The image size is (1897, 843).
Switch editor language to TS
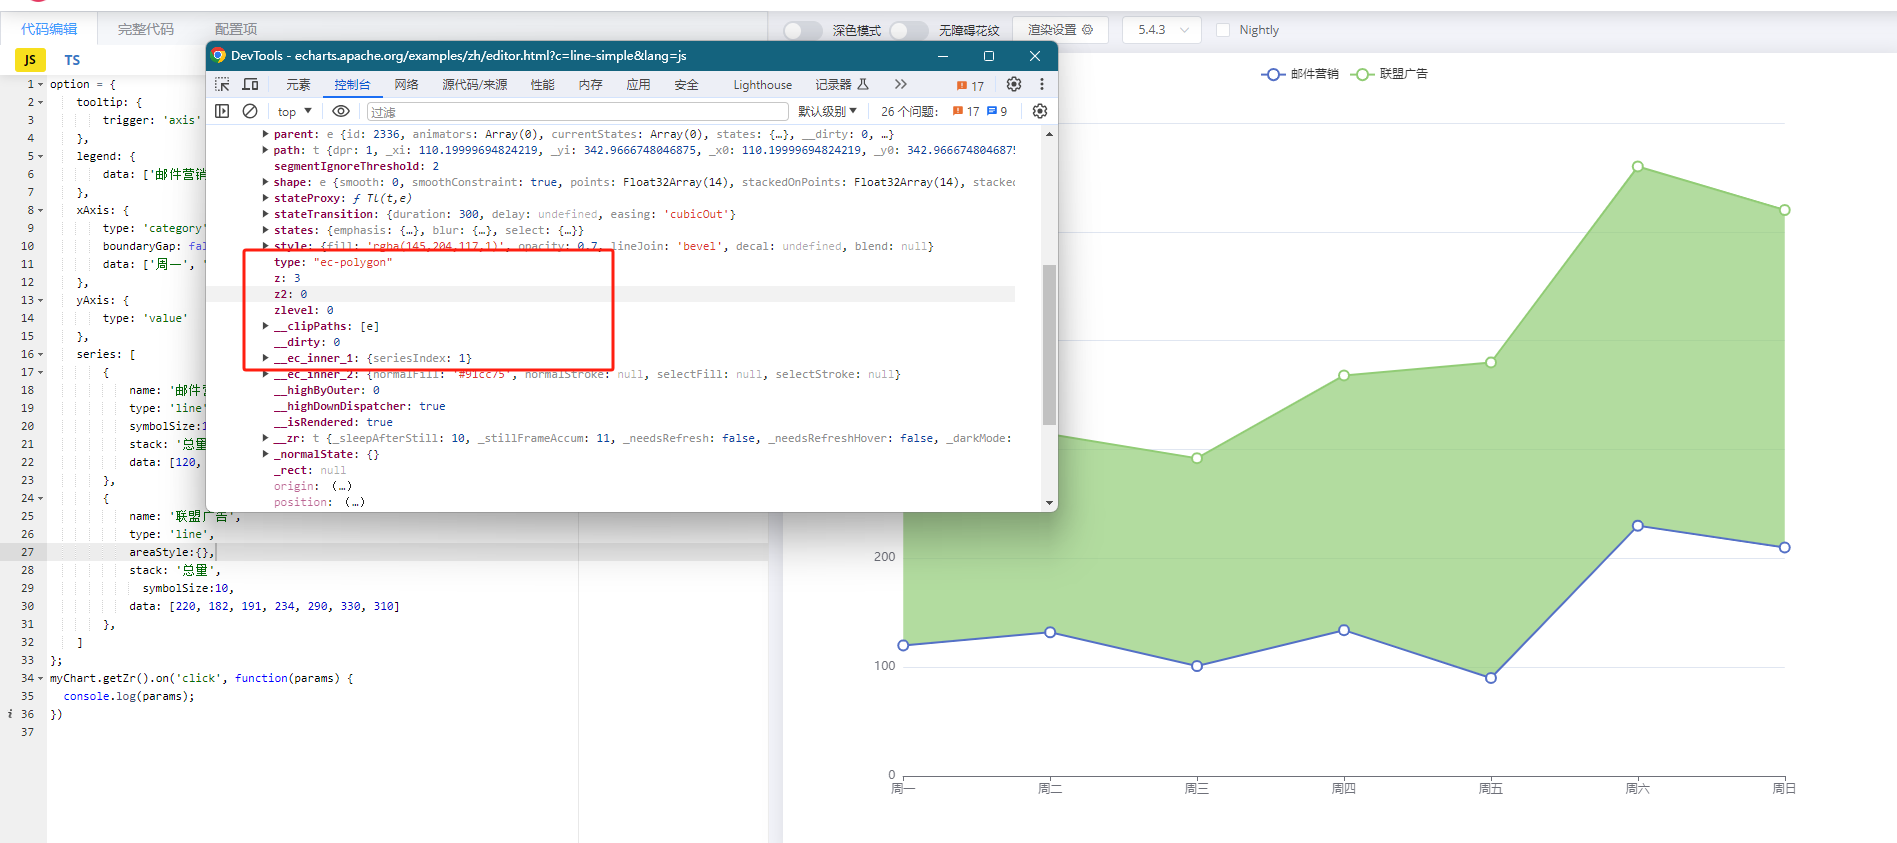[72, 60]
